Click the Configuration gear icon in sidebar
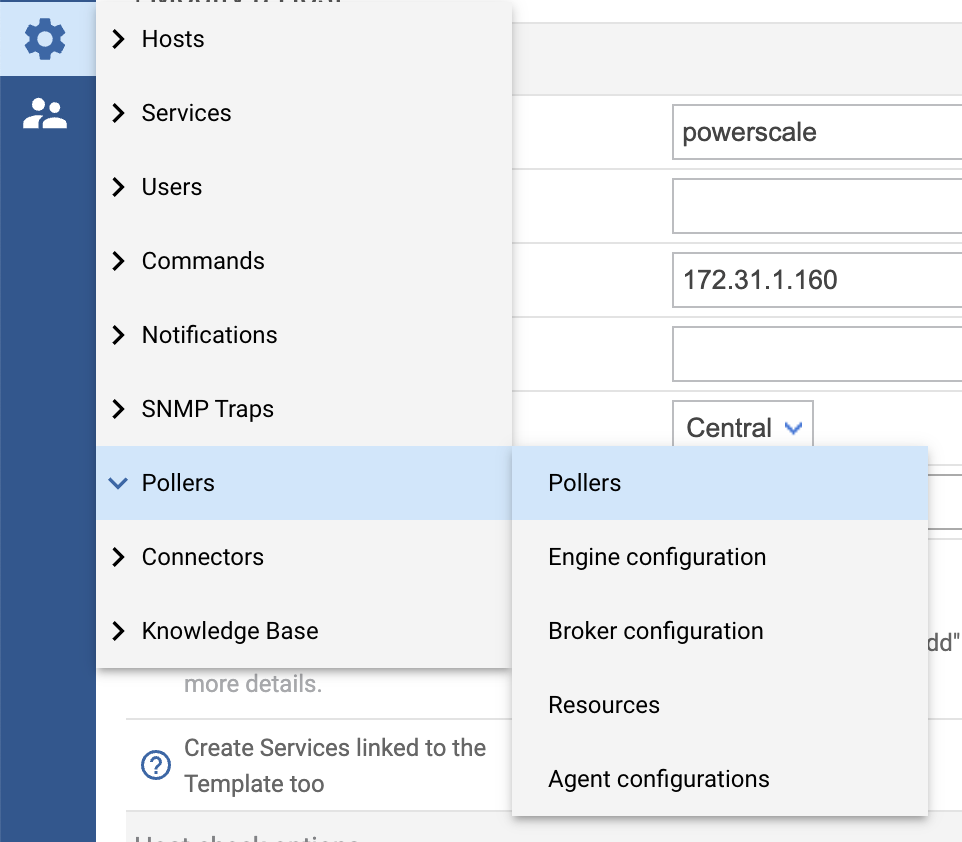 45,39
